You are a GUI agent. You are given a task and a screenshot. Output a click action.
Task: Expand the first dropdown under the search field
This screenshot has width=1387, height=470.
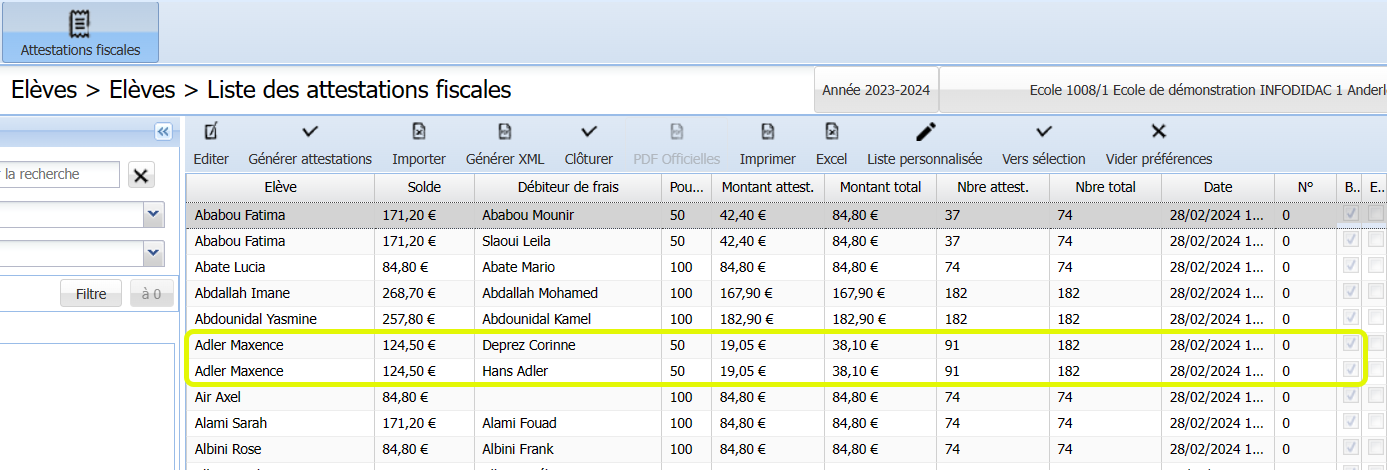click(153, 214)
